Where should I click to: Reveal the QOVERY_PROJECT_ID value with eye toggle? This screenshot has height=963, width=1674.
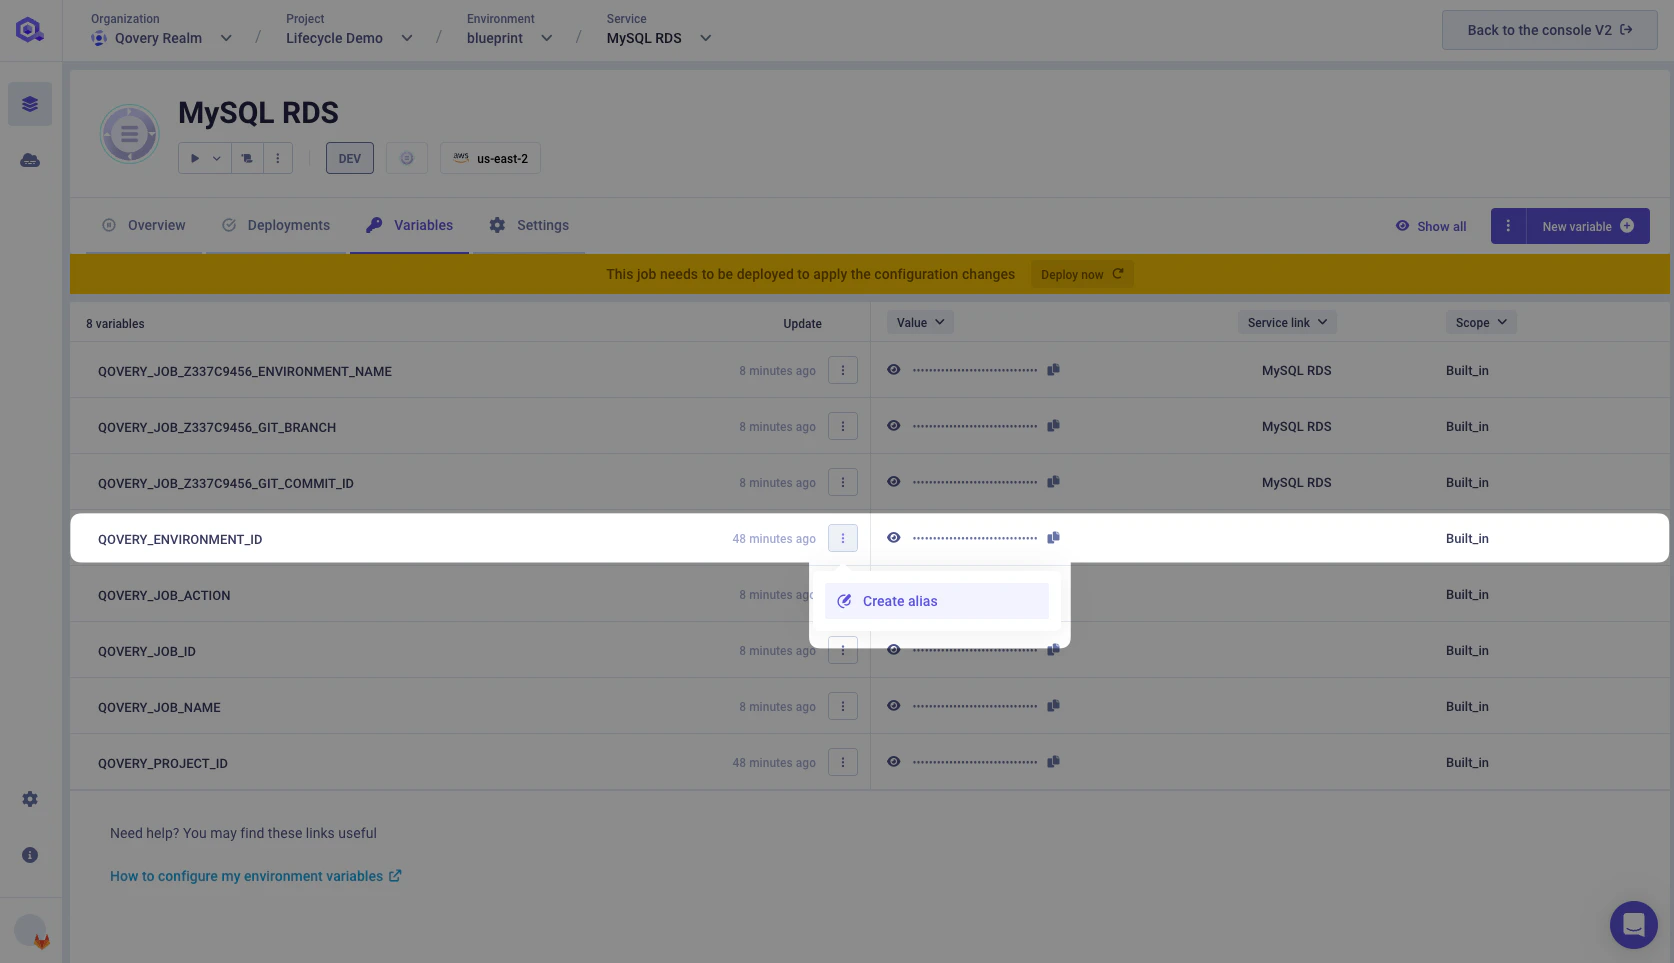pos(893,761)
